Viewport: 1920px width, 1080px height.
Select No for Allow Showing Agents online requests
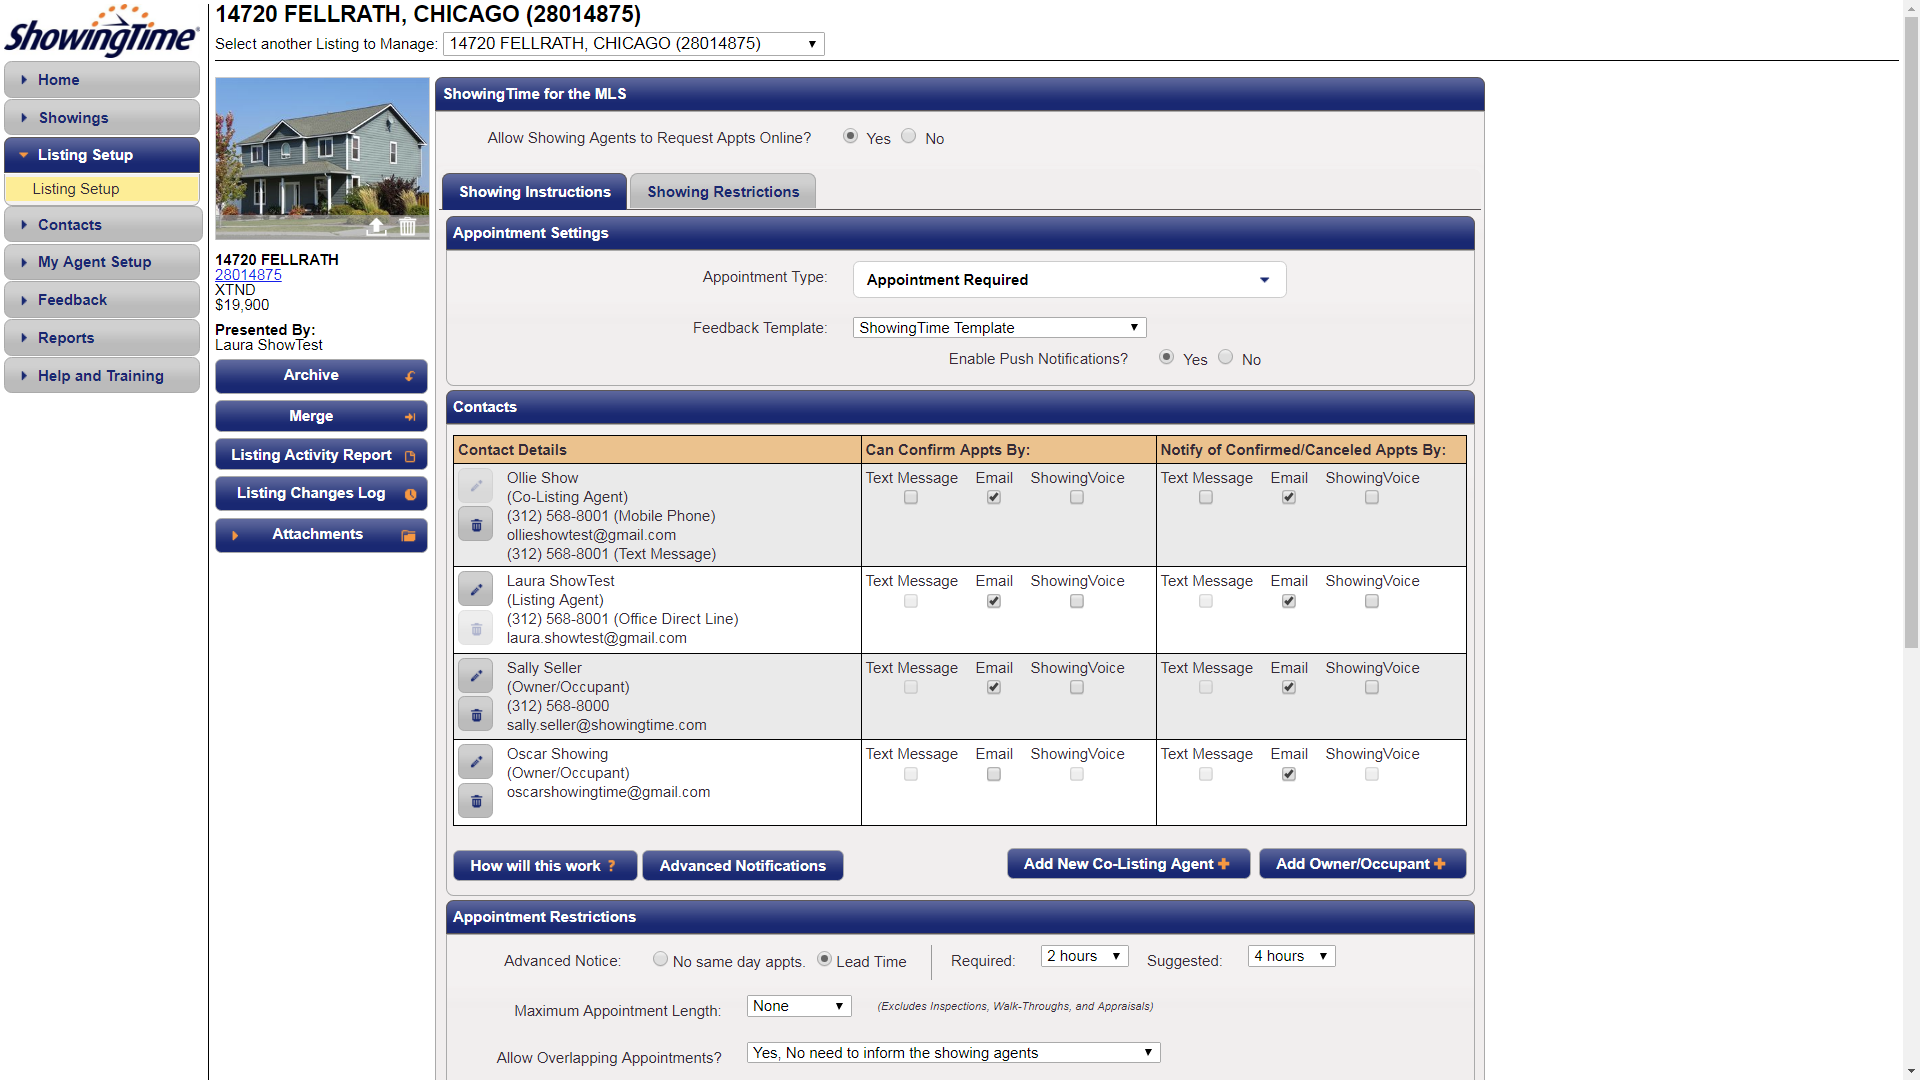(908, 136)
